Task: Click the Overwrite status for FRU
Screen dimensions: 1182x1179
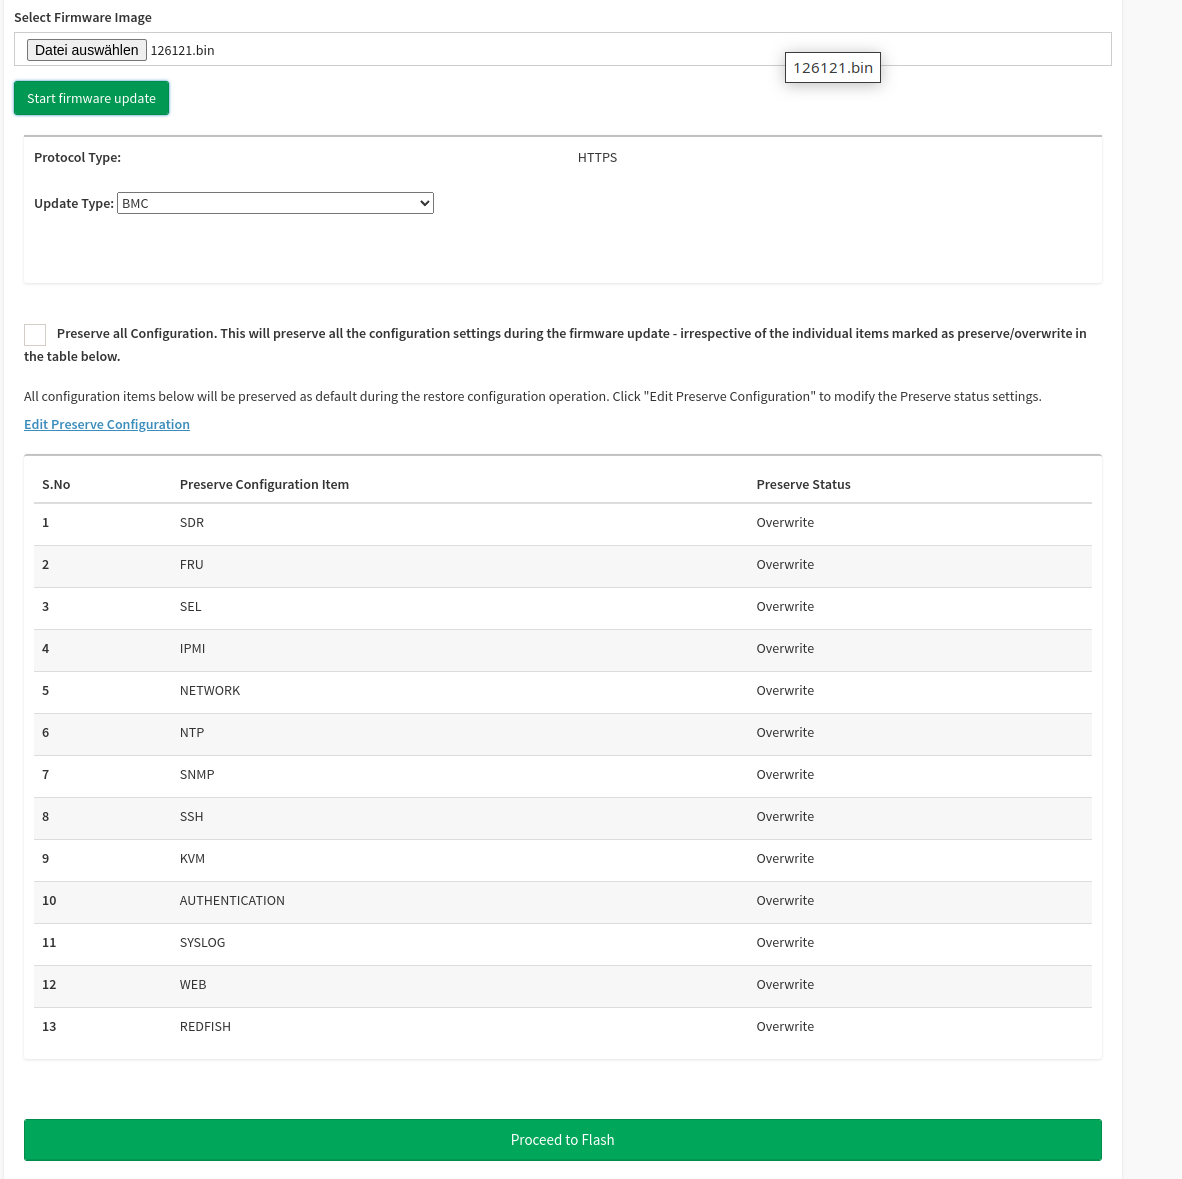Action: (785, 565)
